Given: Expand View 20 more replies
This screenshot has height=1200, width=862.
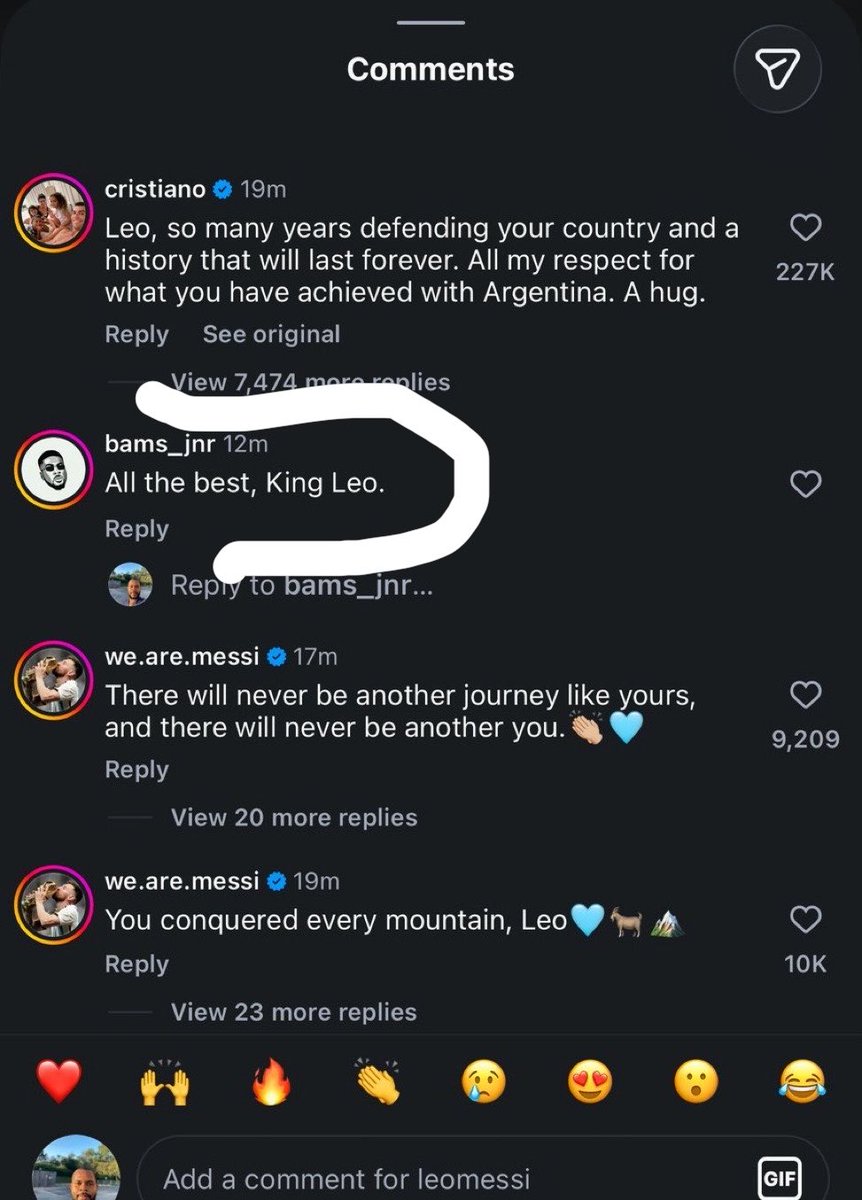Looking at the screenshot, I should 294,817.
